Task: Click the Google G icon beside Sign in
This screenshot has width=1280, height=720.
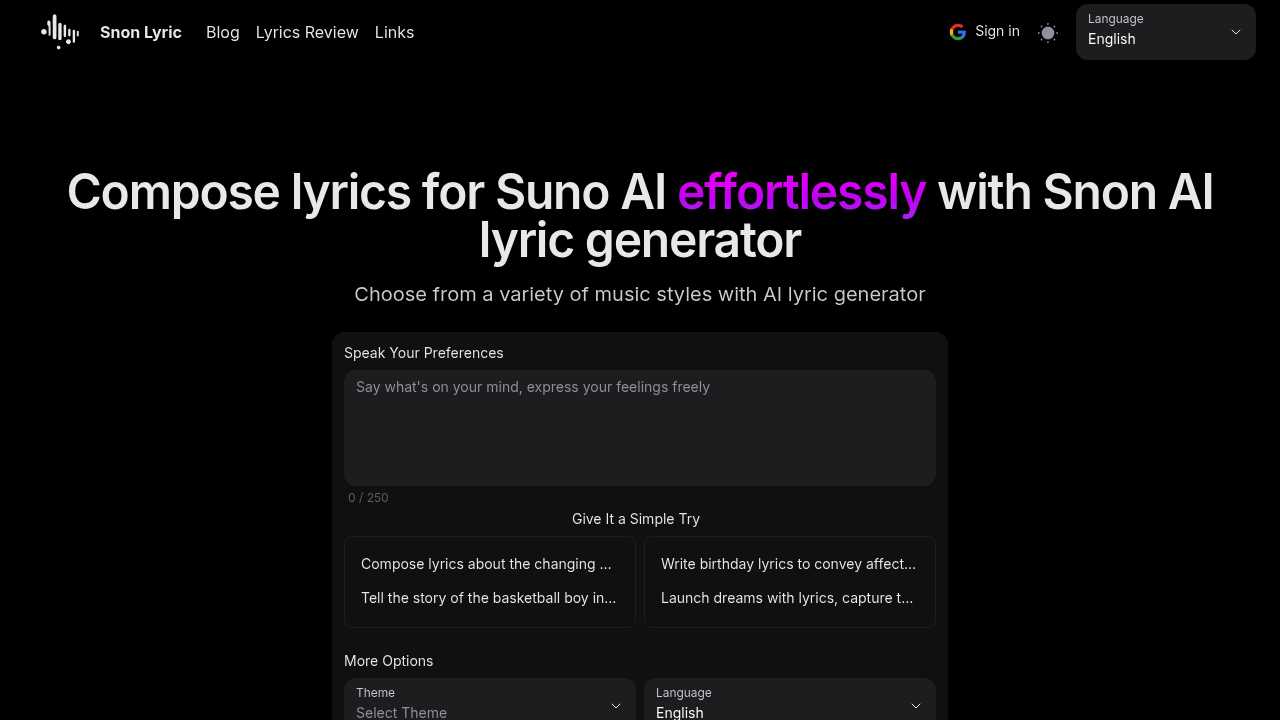Action: click(957, 32)
